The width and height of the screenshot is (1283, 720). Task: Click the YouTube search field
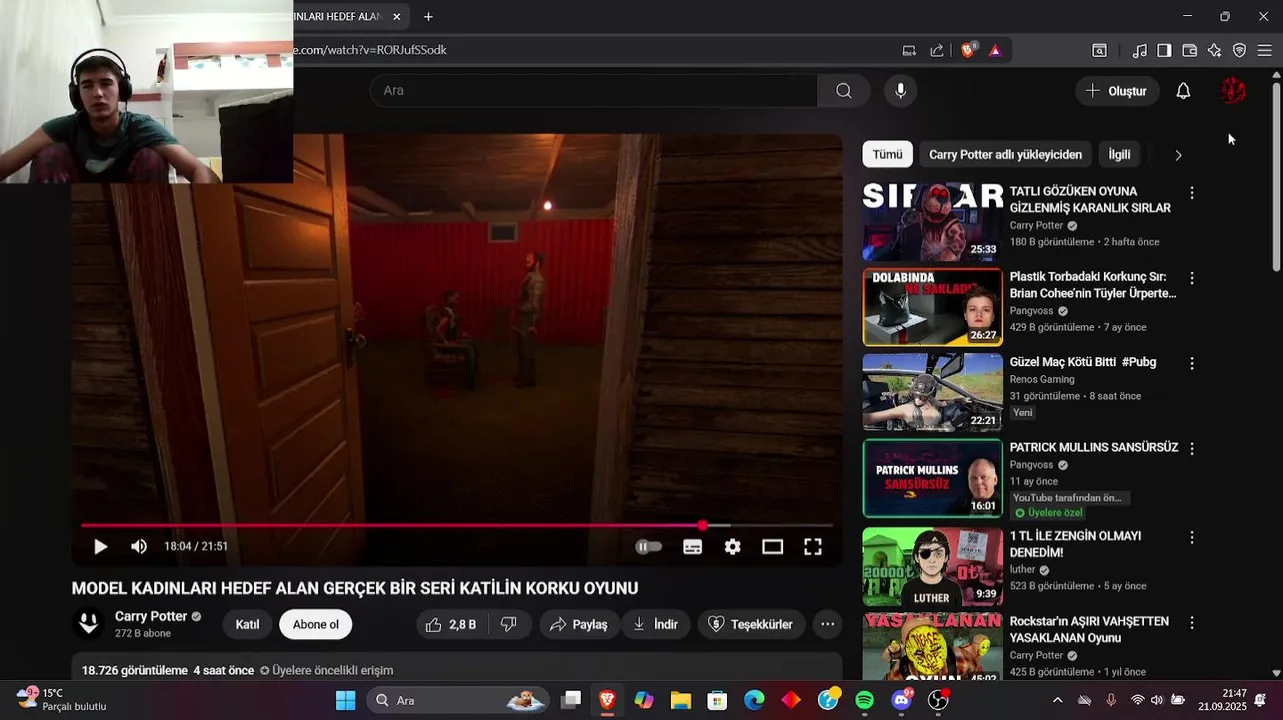click(594, 90)
